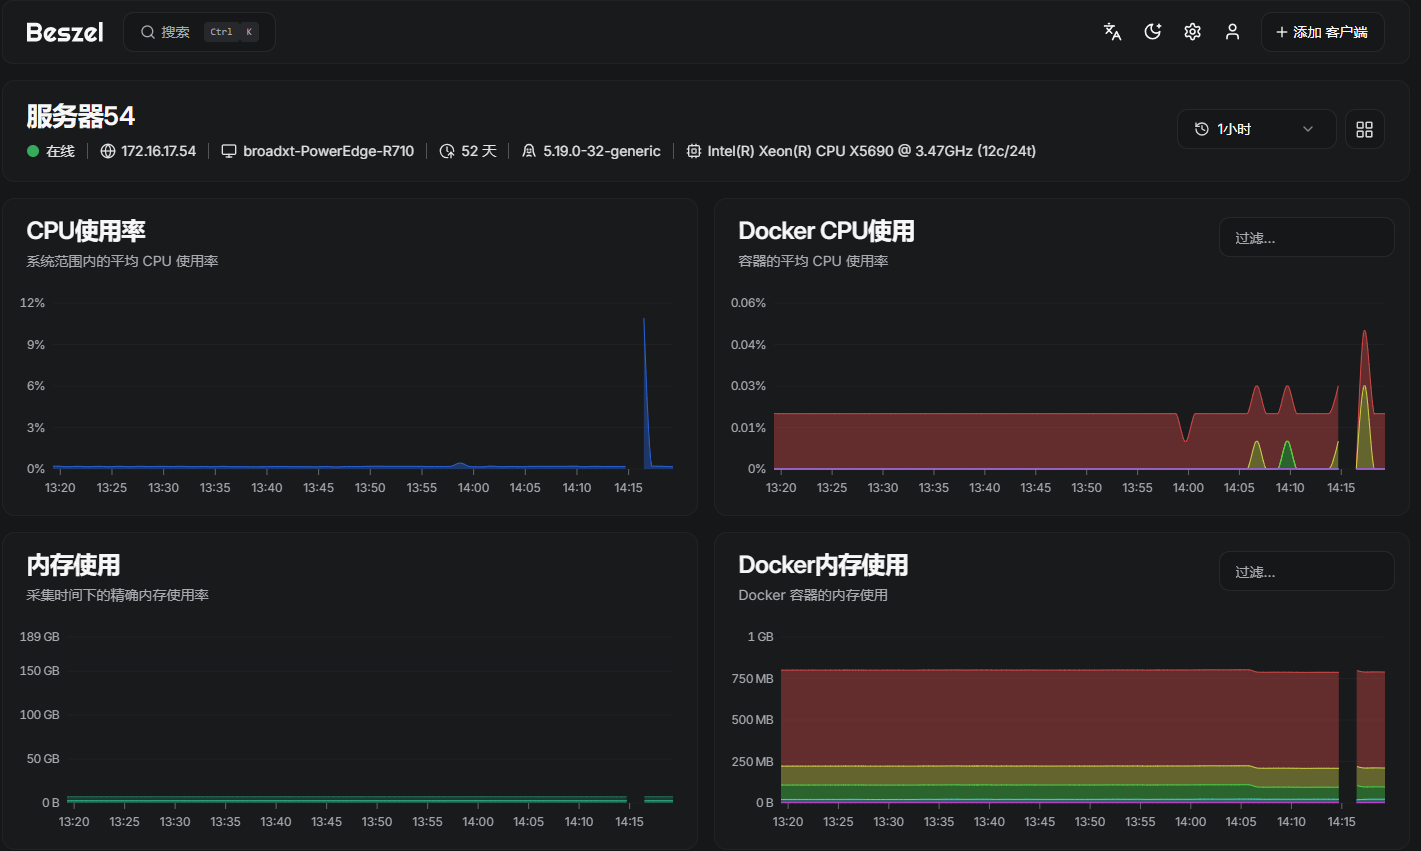The height and width of the screenshot is (851, 1421).
Task: Toggle dark/light theme moon icon
Action: [1152, 32]
